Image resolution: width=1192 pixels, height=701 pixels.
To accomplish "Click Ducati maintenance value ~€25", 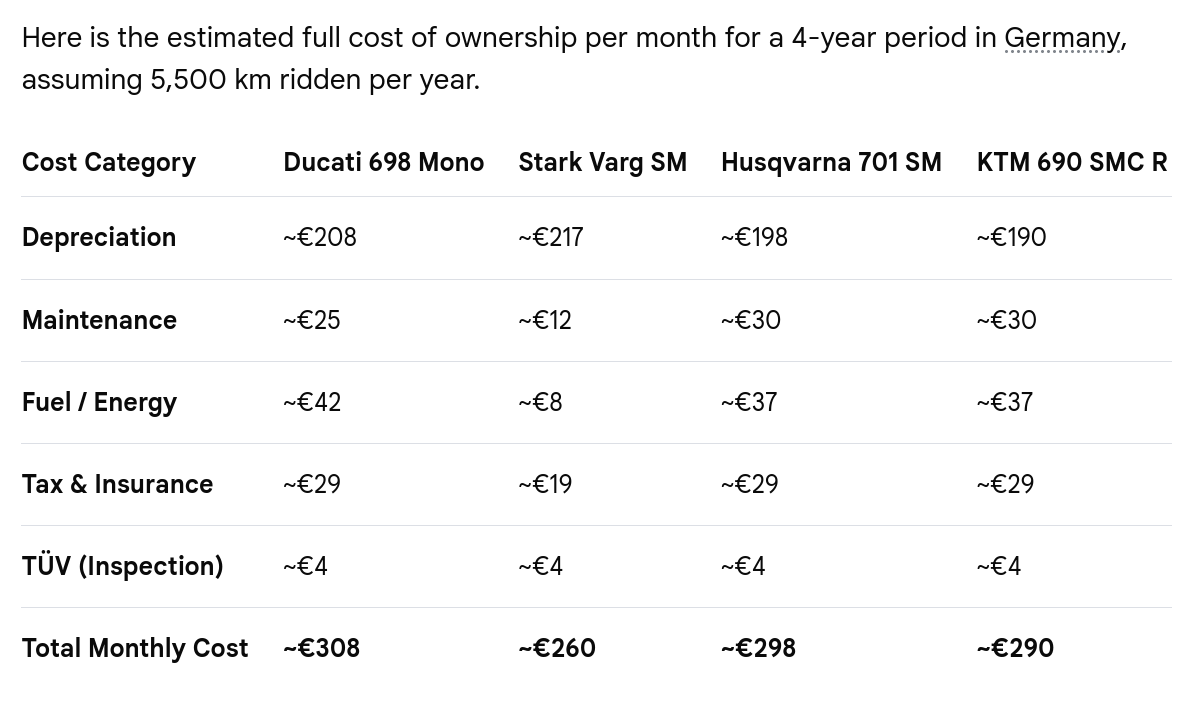I will tap(312, 320).
